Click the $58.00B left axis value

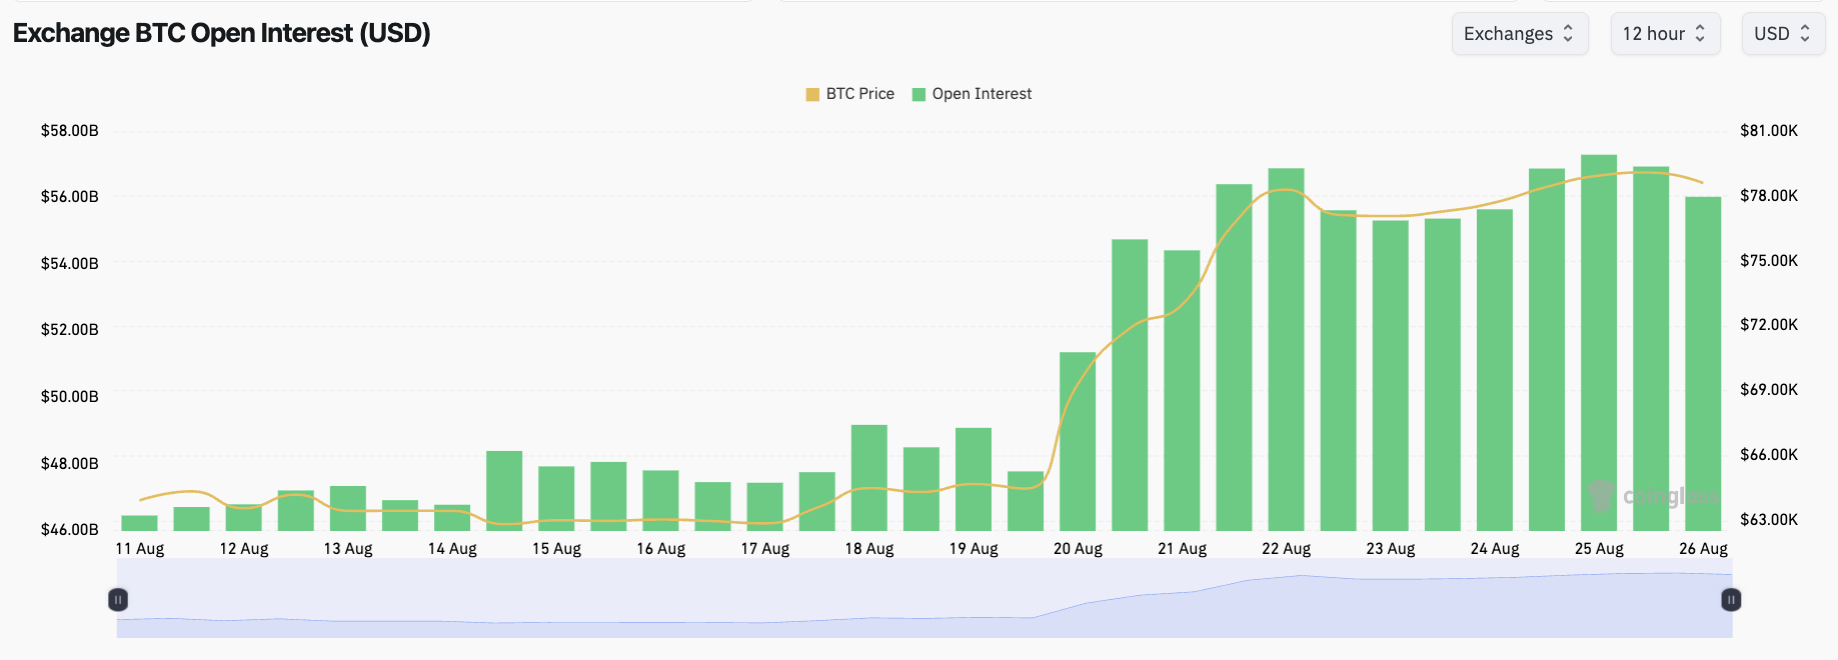click(x=70, y=130)
